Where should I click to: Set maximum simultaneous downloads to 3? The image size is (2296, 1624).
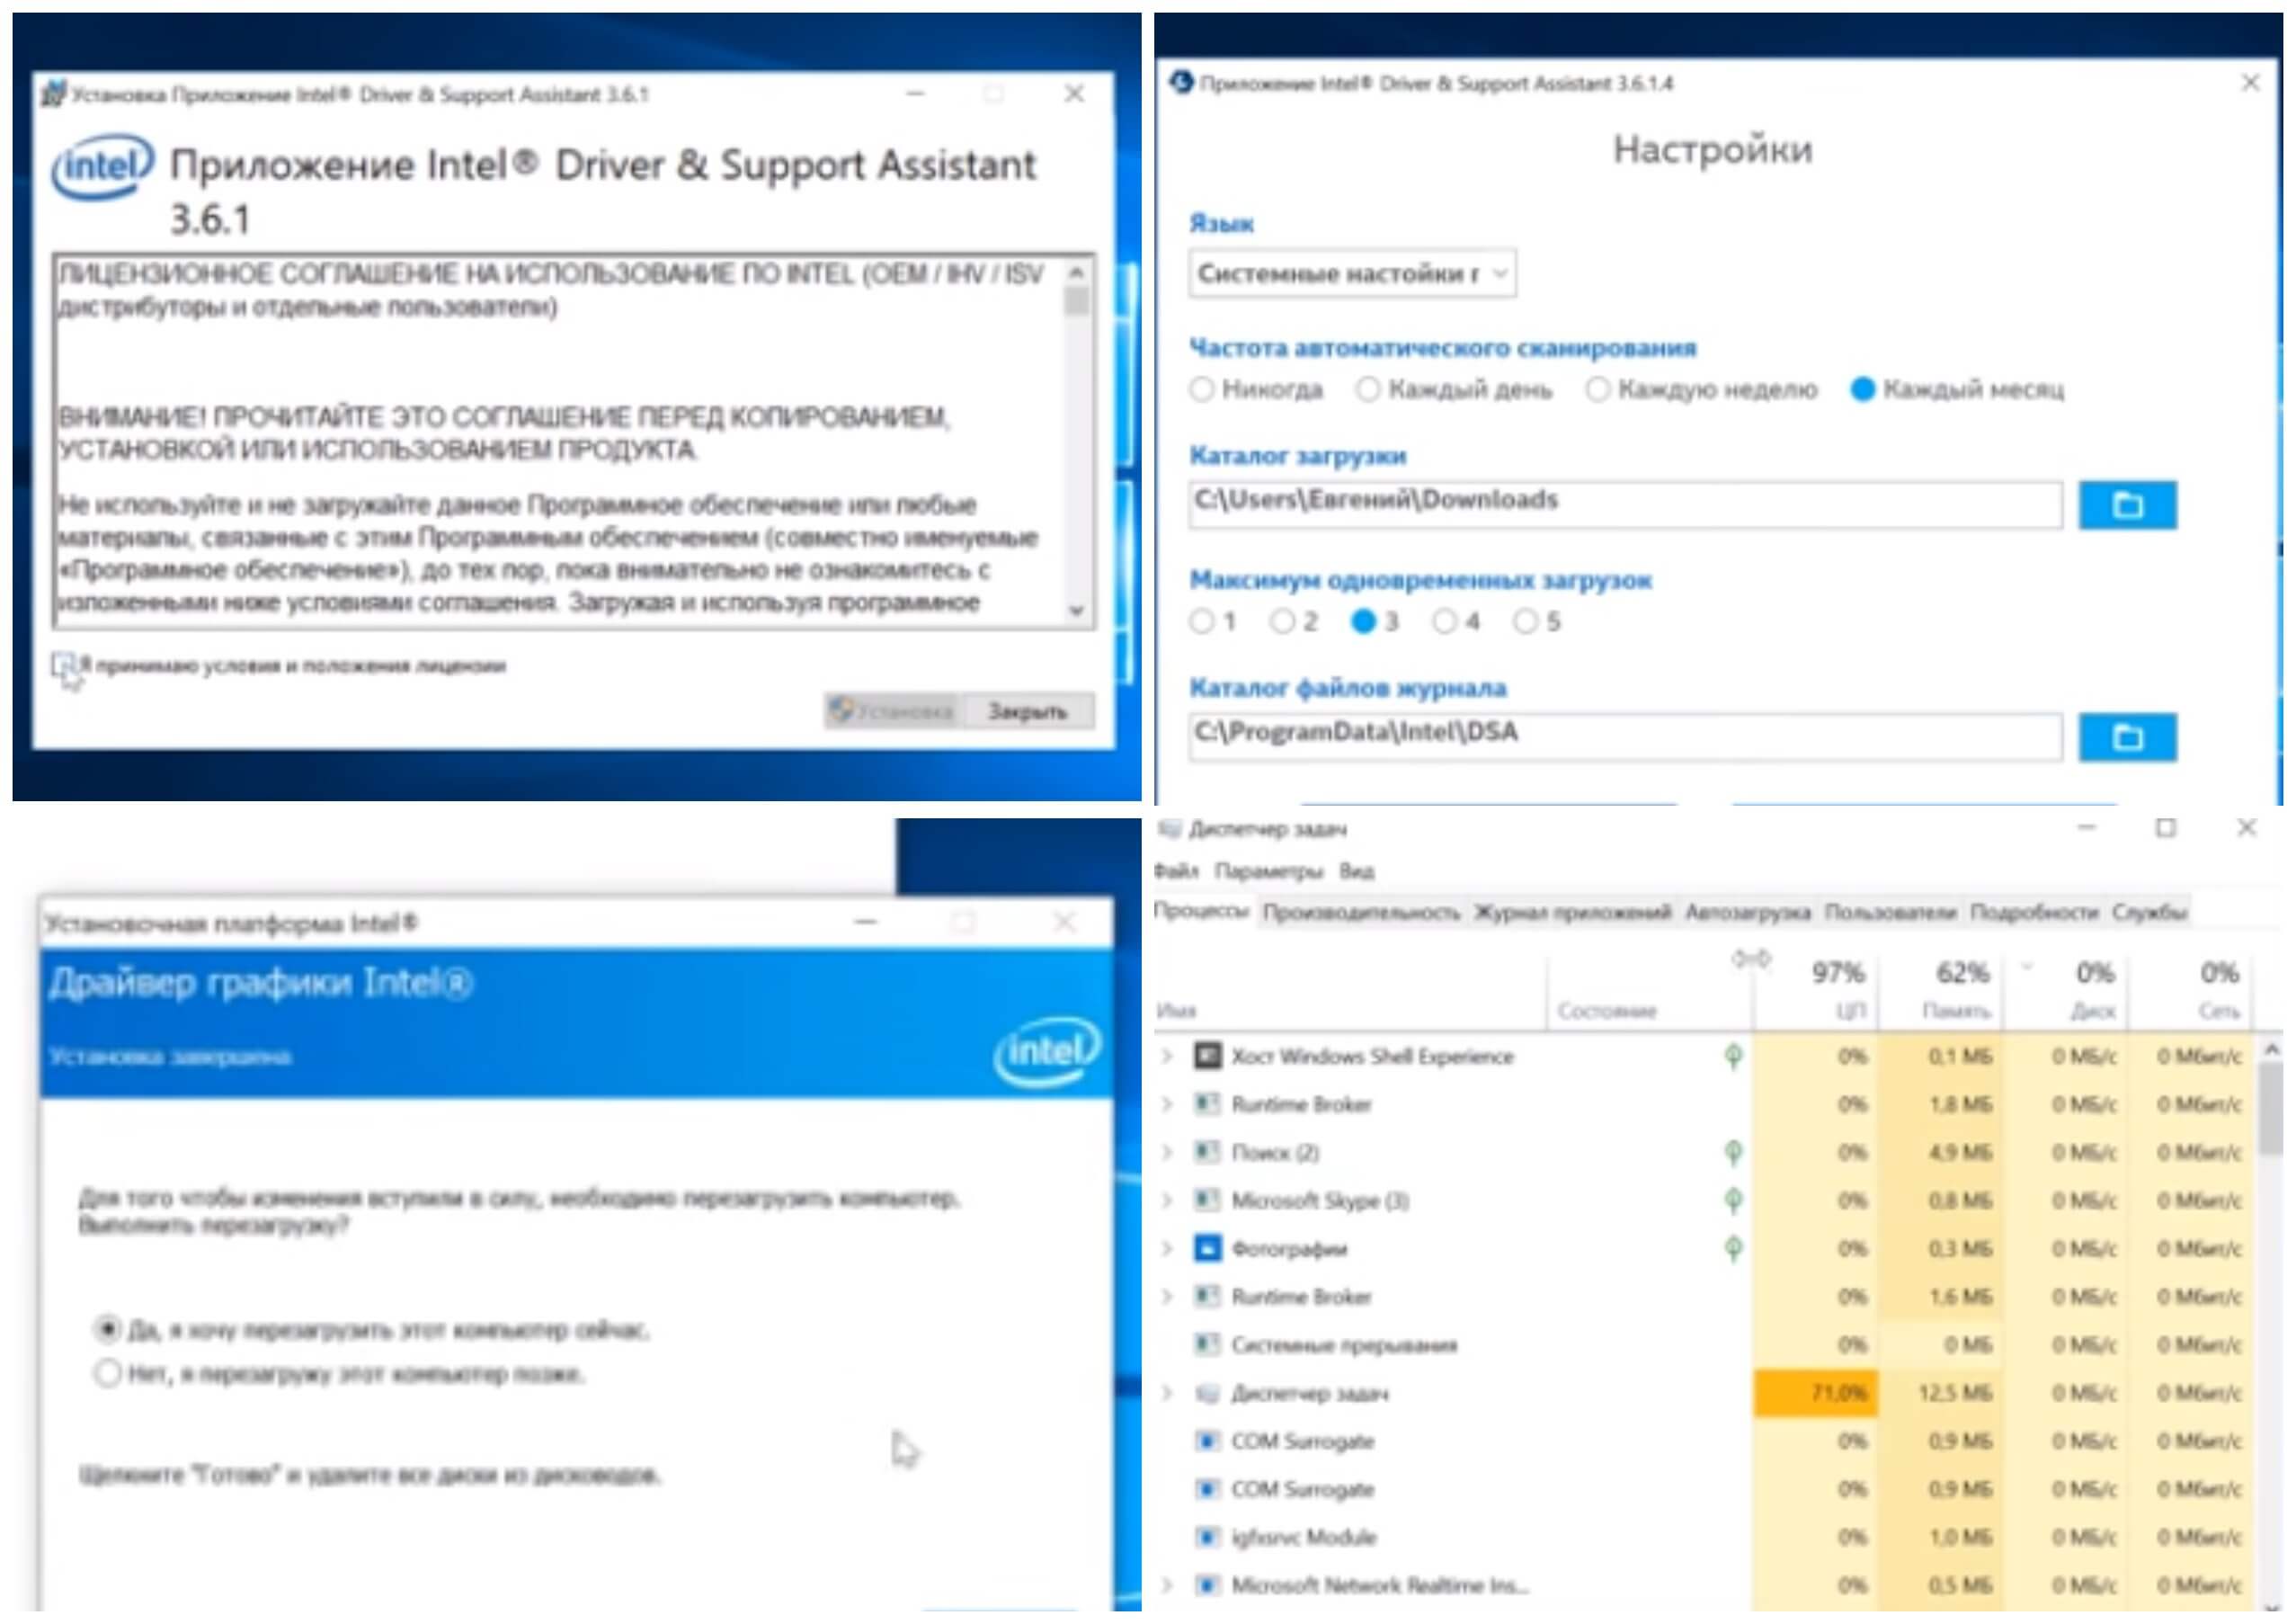pyautogui.click(x=1363, y=622)
